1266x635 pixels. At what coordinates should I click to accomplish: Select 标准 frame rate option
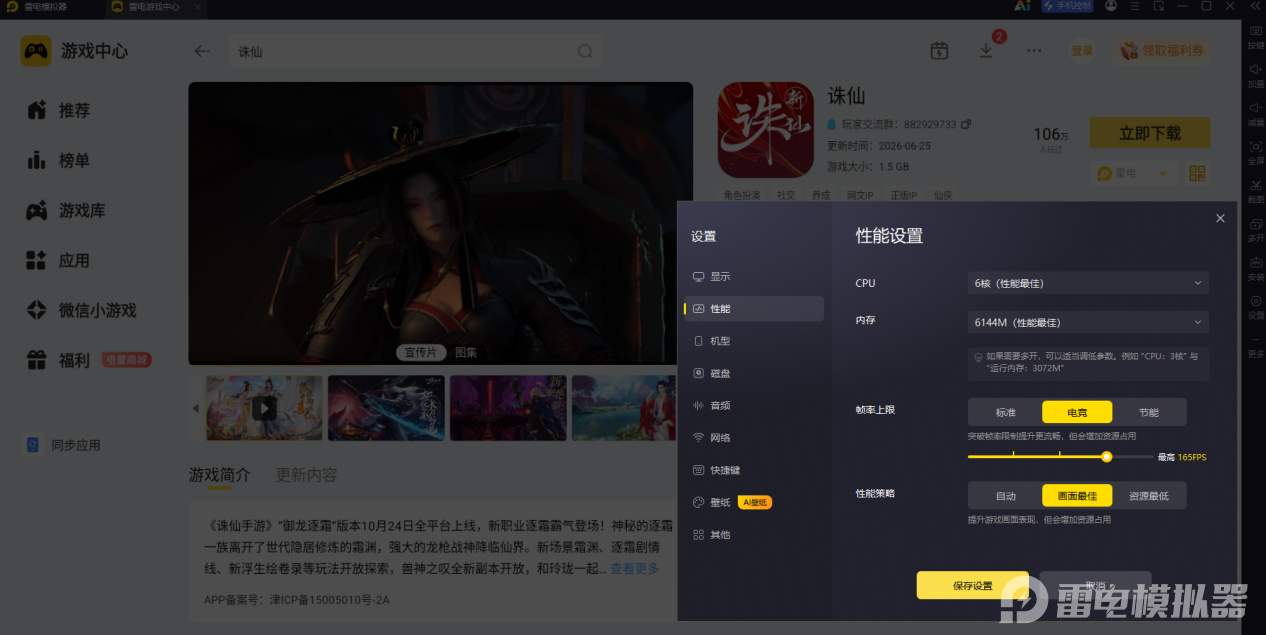pyautogui.click(x=1005, y=412)
